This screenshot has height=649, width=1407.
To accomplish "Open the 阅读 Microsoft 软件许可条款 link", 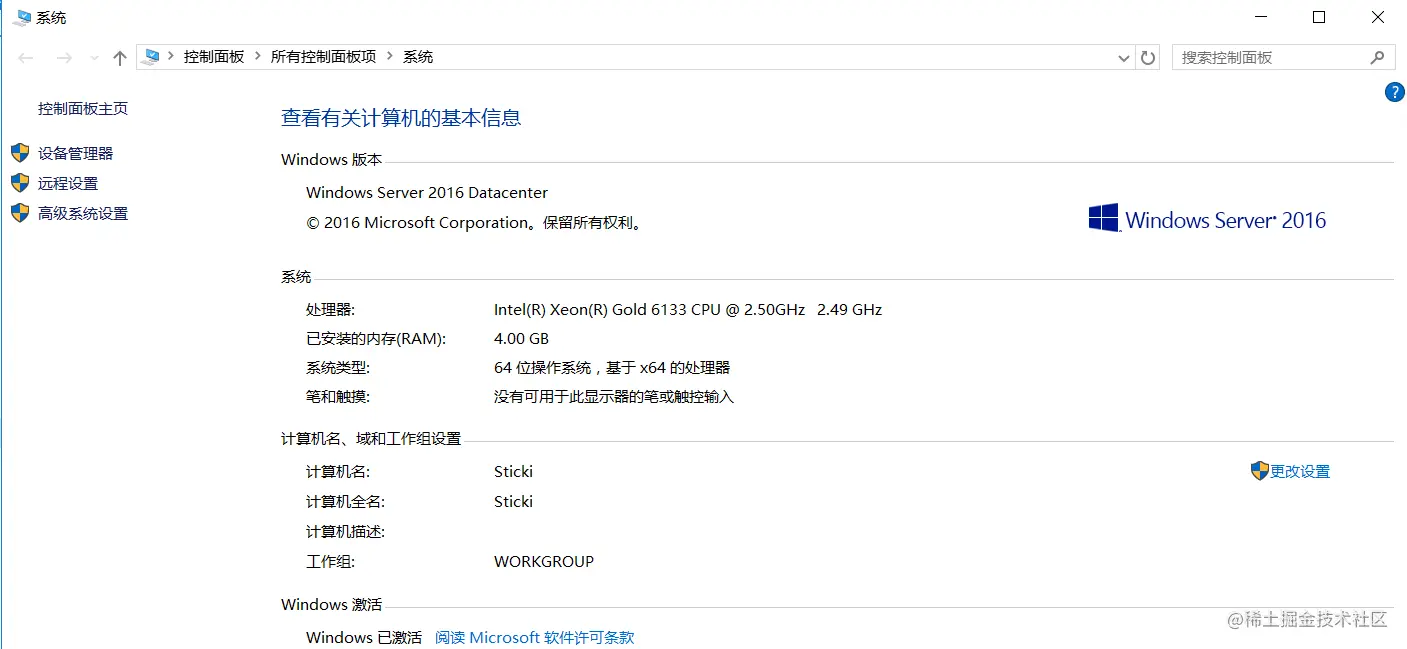I will 534,637.
